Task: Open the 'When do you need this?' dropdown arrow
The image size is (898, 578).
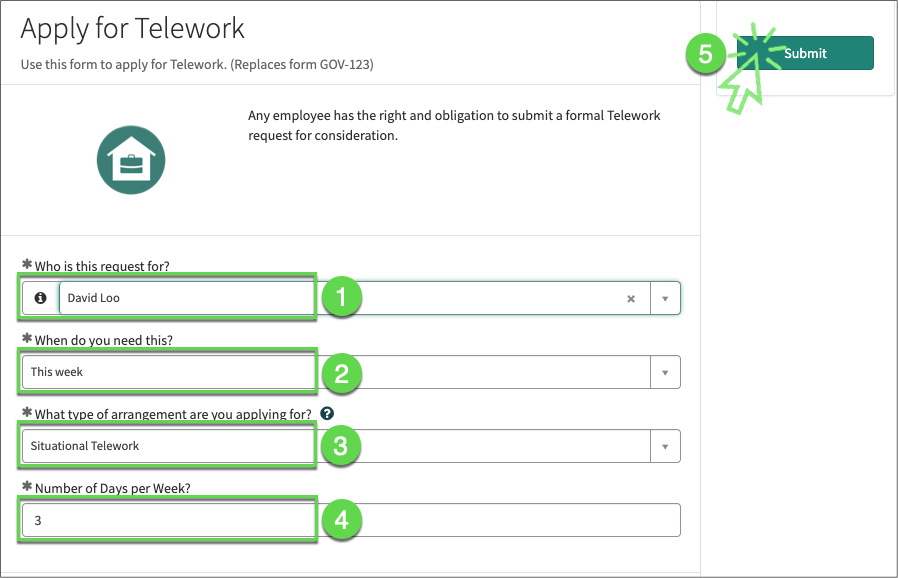Action: click(666, 372)
